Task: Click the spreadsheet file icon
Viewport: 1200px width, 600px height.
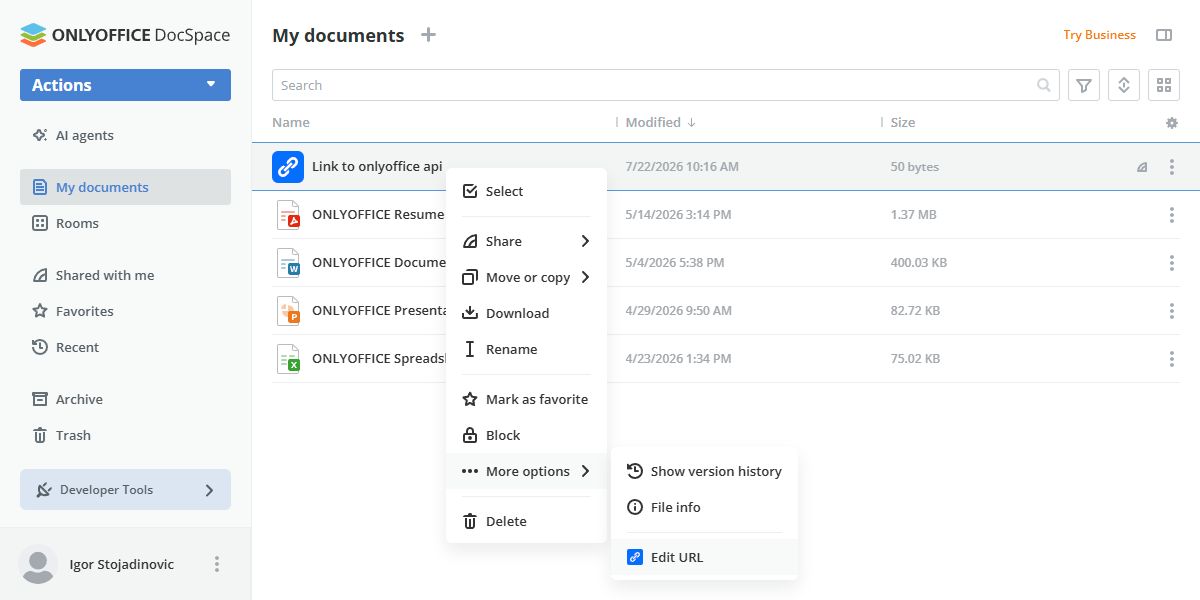Action: [288, 359]
